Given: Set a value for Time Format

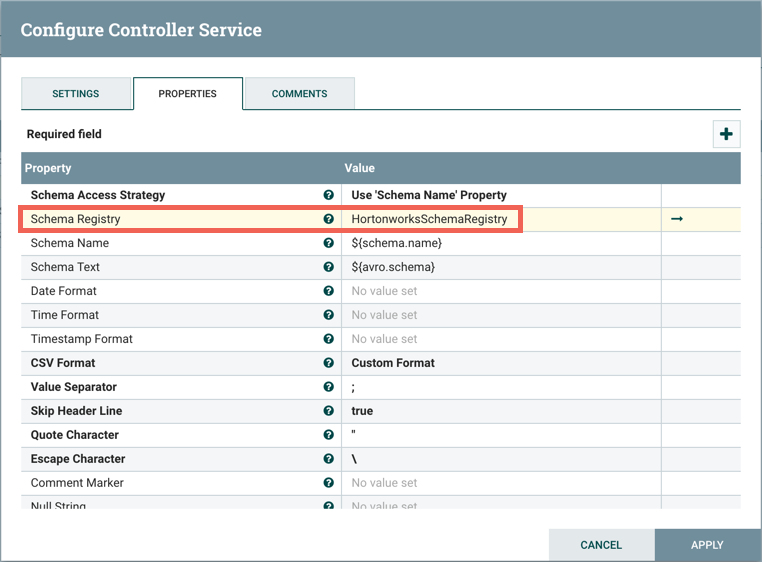Looking at the screenshot, I should (x=501, y=315).
